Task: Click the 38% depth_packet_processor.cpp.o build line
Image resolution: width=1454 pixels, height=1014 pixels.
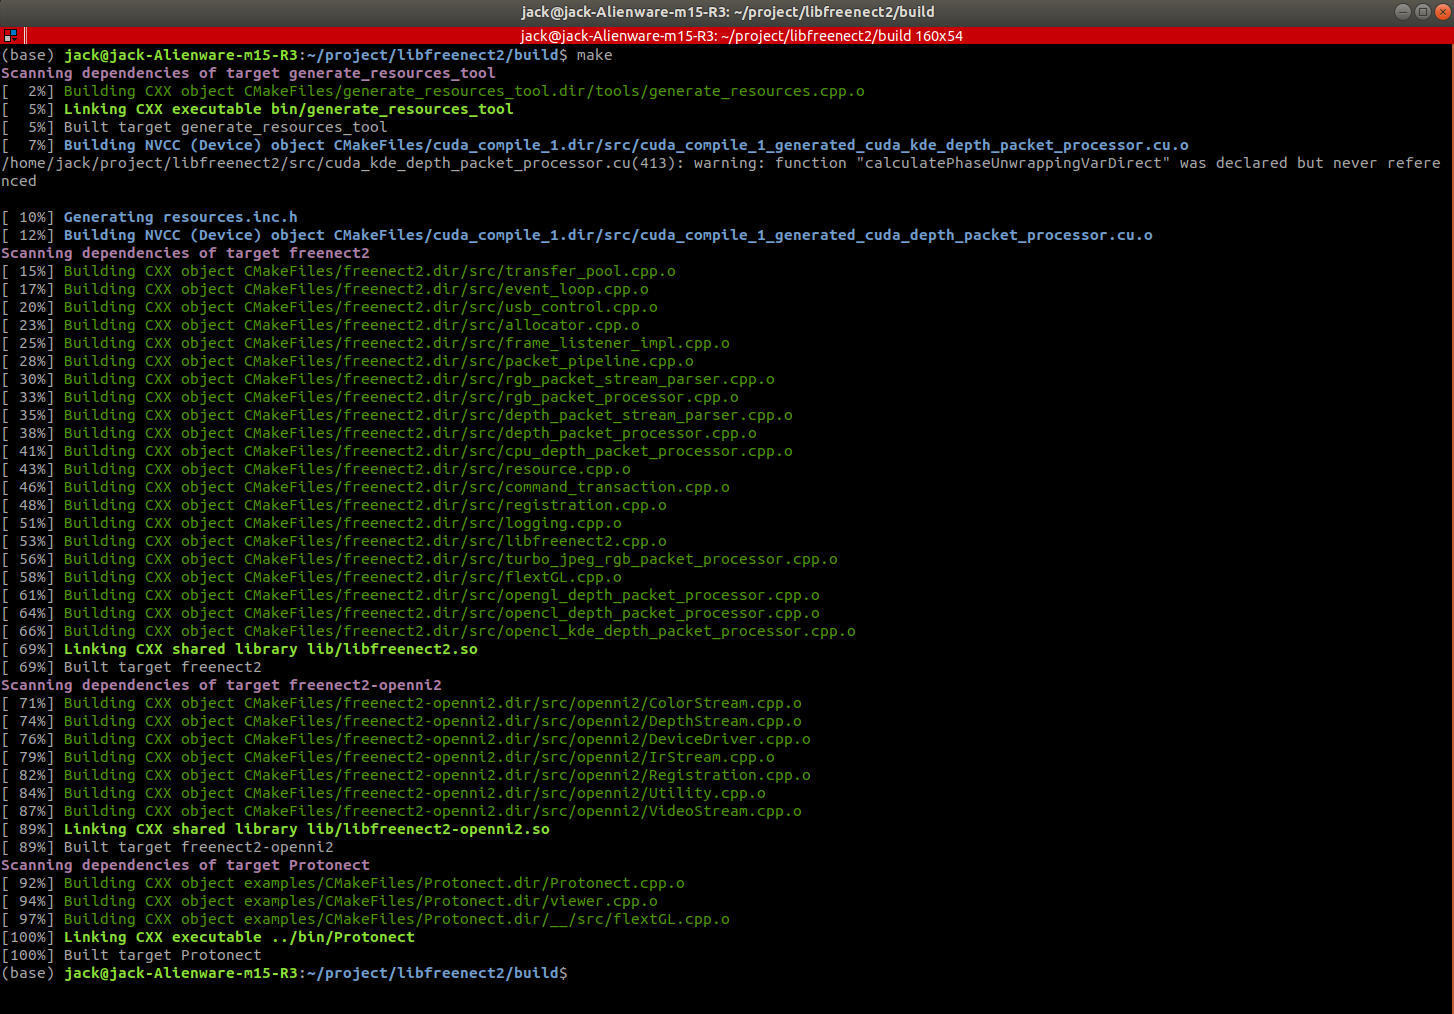Action: (x=379, y=433)
